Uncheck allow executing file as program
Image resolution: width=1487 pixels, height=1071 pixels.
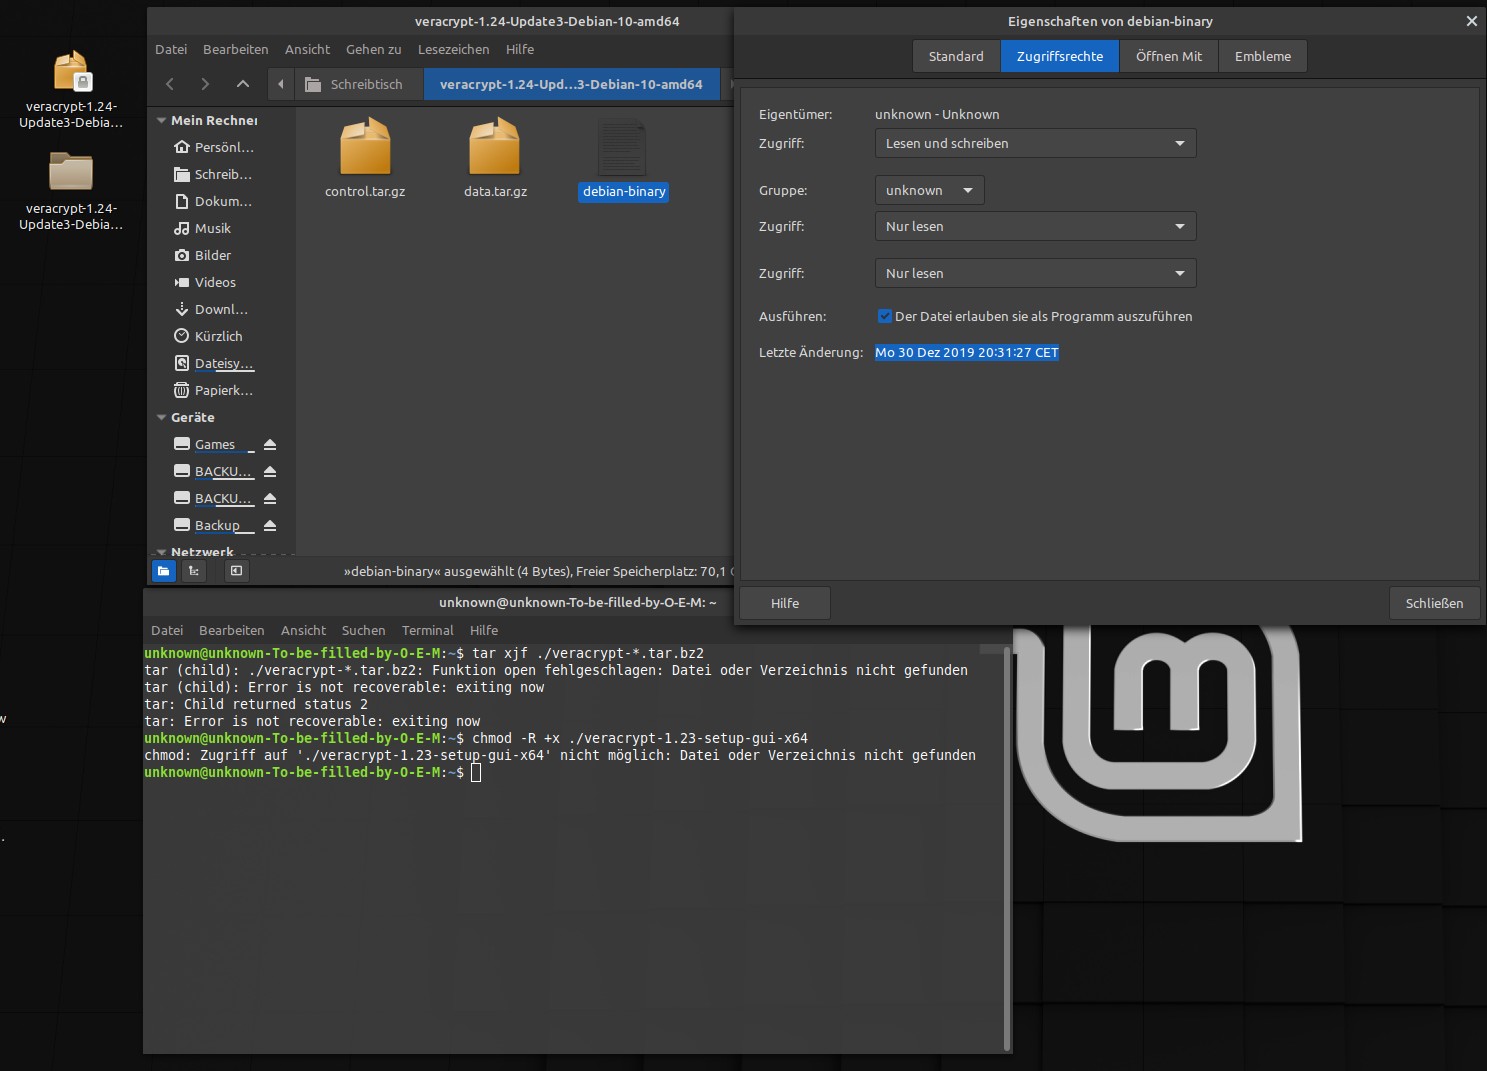pyautogui.click(x=885, y=316)
